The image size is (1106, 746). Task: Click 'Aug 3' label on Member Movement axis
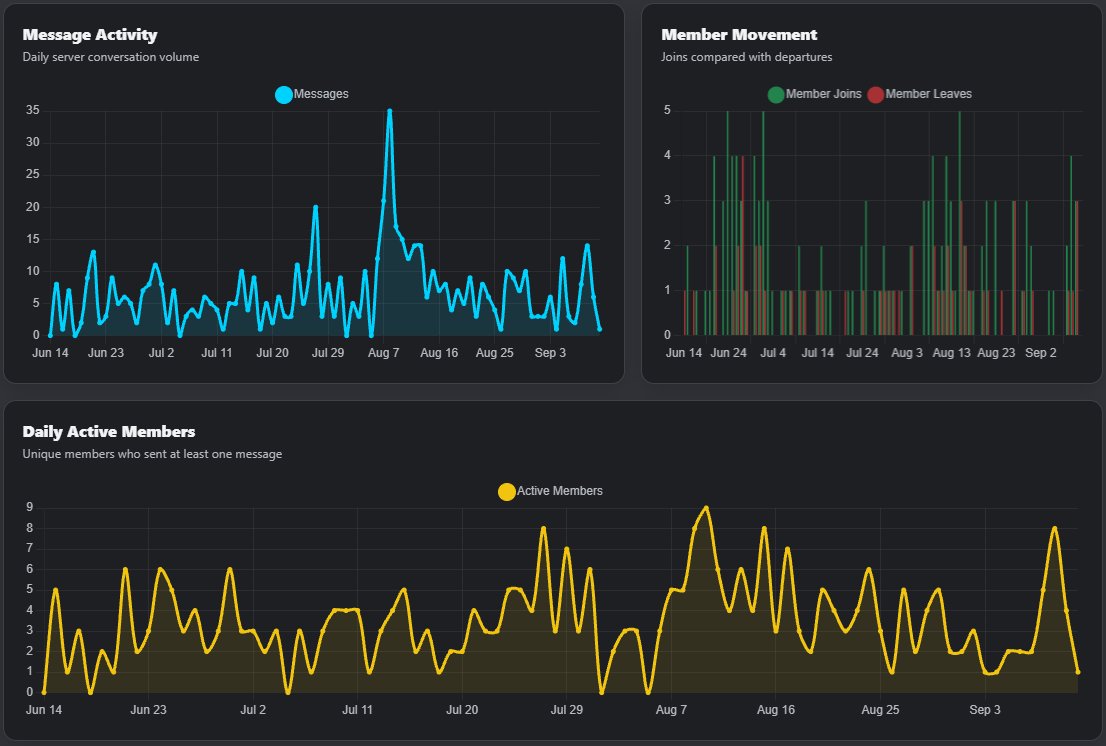(x=907, y=353)
